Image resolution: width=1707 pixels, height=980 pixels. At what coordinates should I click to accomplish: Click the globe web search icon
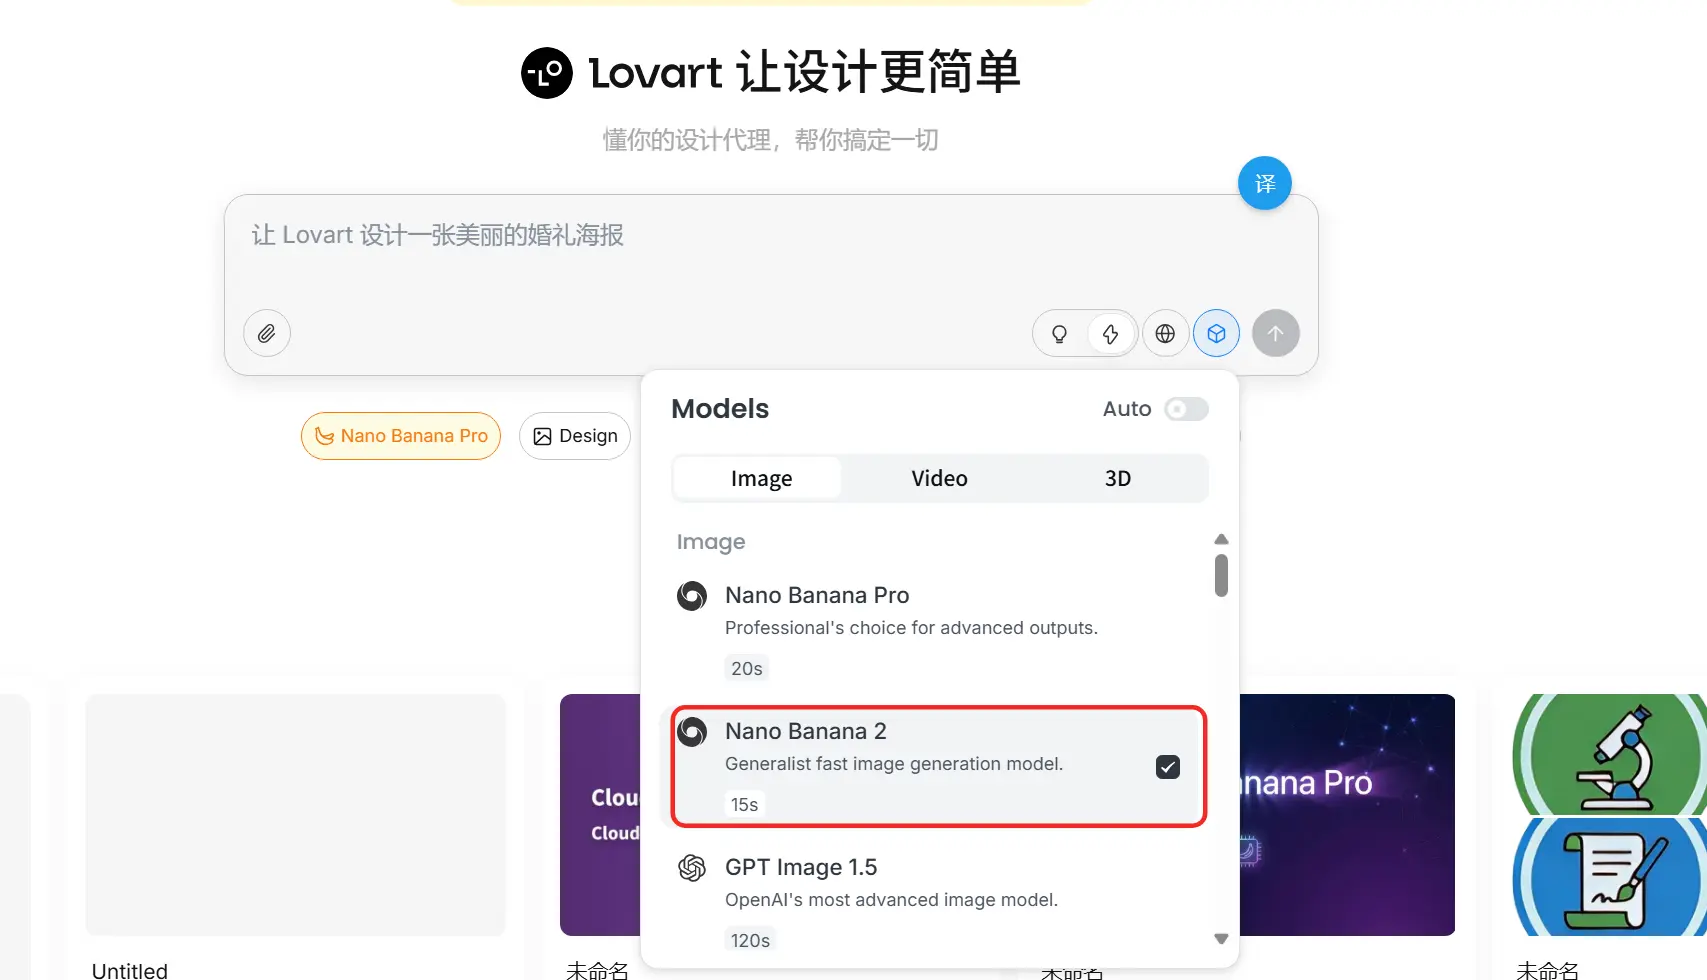click(1165, 333)
